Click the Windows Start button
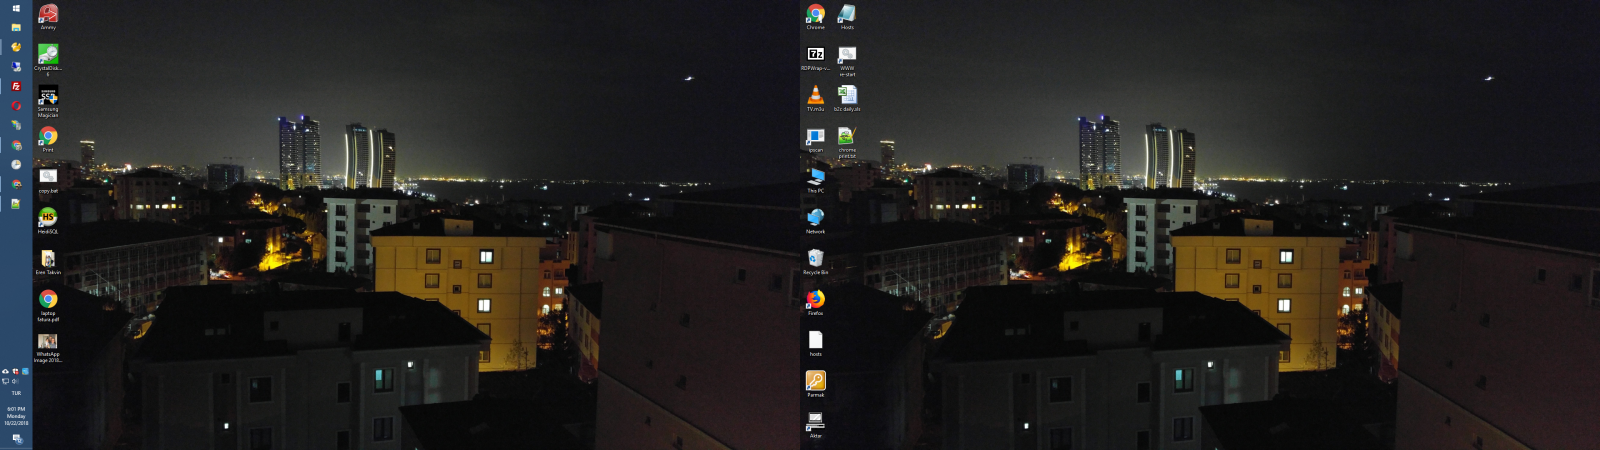1600x450 pixels. (x=16, y=8)
